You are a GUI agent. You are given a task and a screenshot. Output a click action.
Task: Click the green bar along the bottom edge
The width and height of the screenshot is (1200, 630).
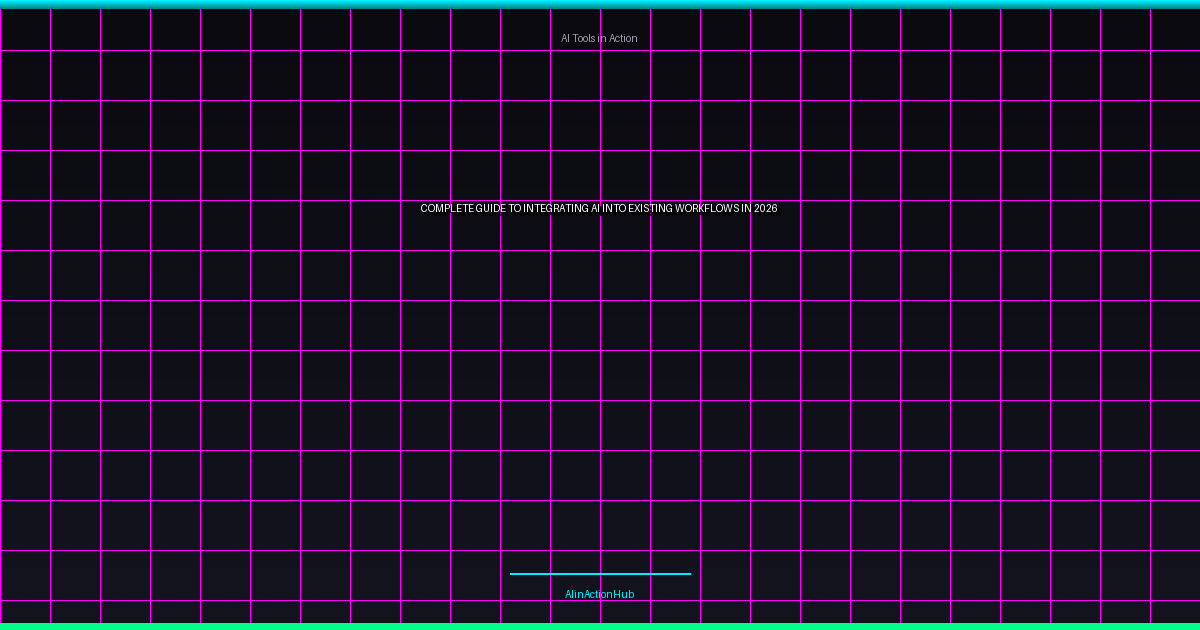tap(600, 626)
